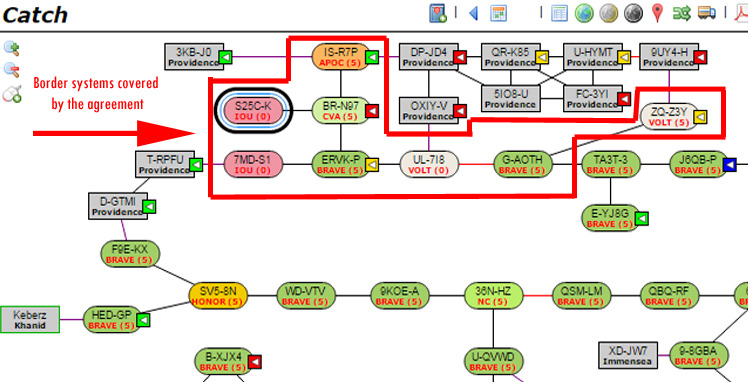The image size is (748, 382).
Task: Open the UL-7I8 VOLT system
Action: click(x=429, y=165)
